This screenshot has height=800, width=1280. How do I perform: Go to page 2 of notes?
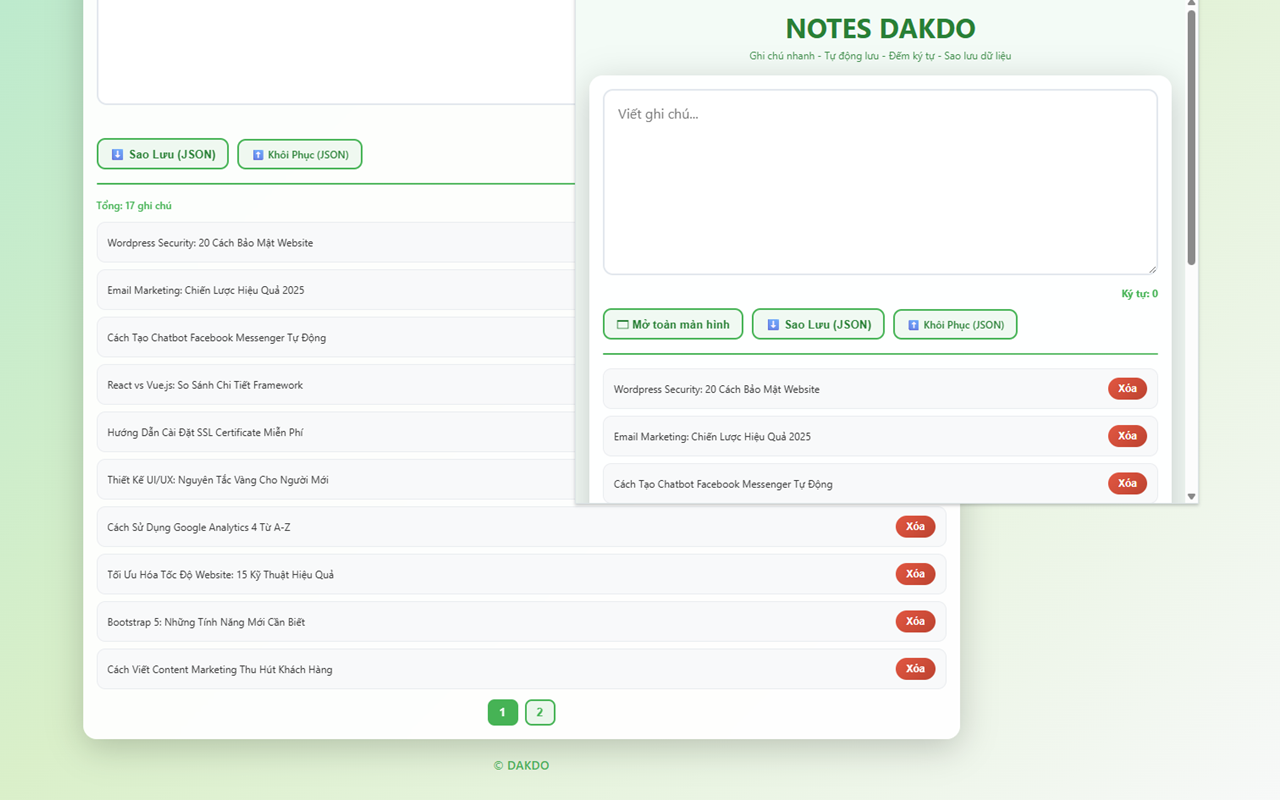(540, 712)
